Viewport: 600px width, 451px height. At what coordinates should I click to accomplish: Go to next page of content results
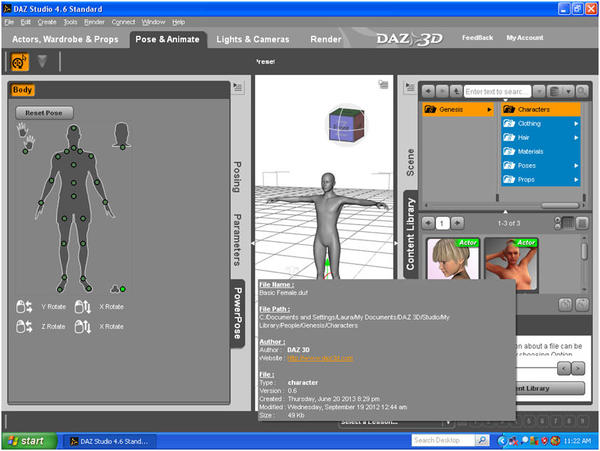coord(457,223)
